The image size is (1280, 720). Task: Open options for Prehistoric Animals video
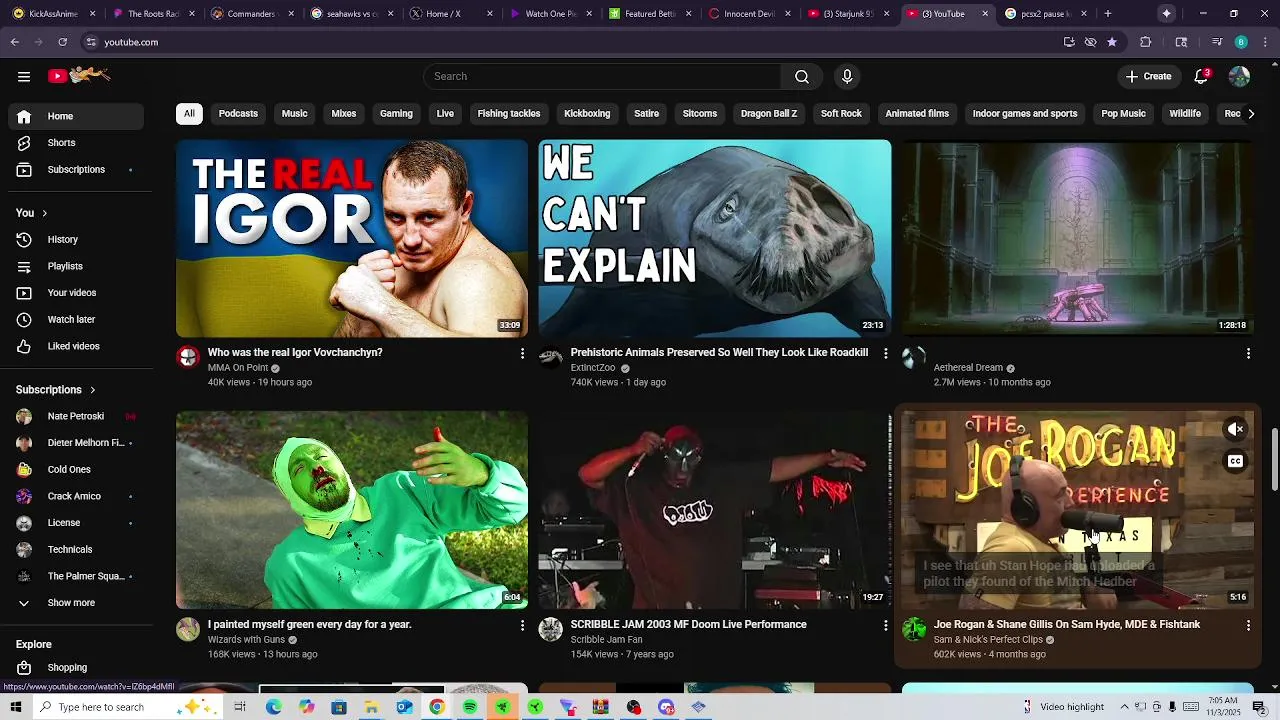[885, 353]
